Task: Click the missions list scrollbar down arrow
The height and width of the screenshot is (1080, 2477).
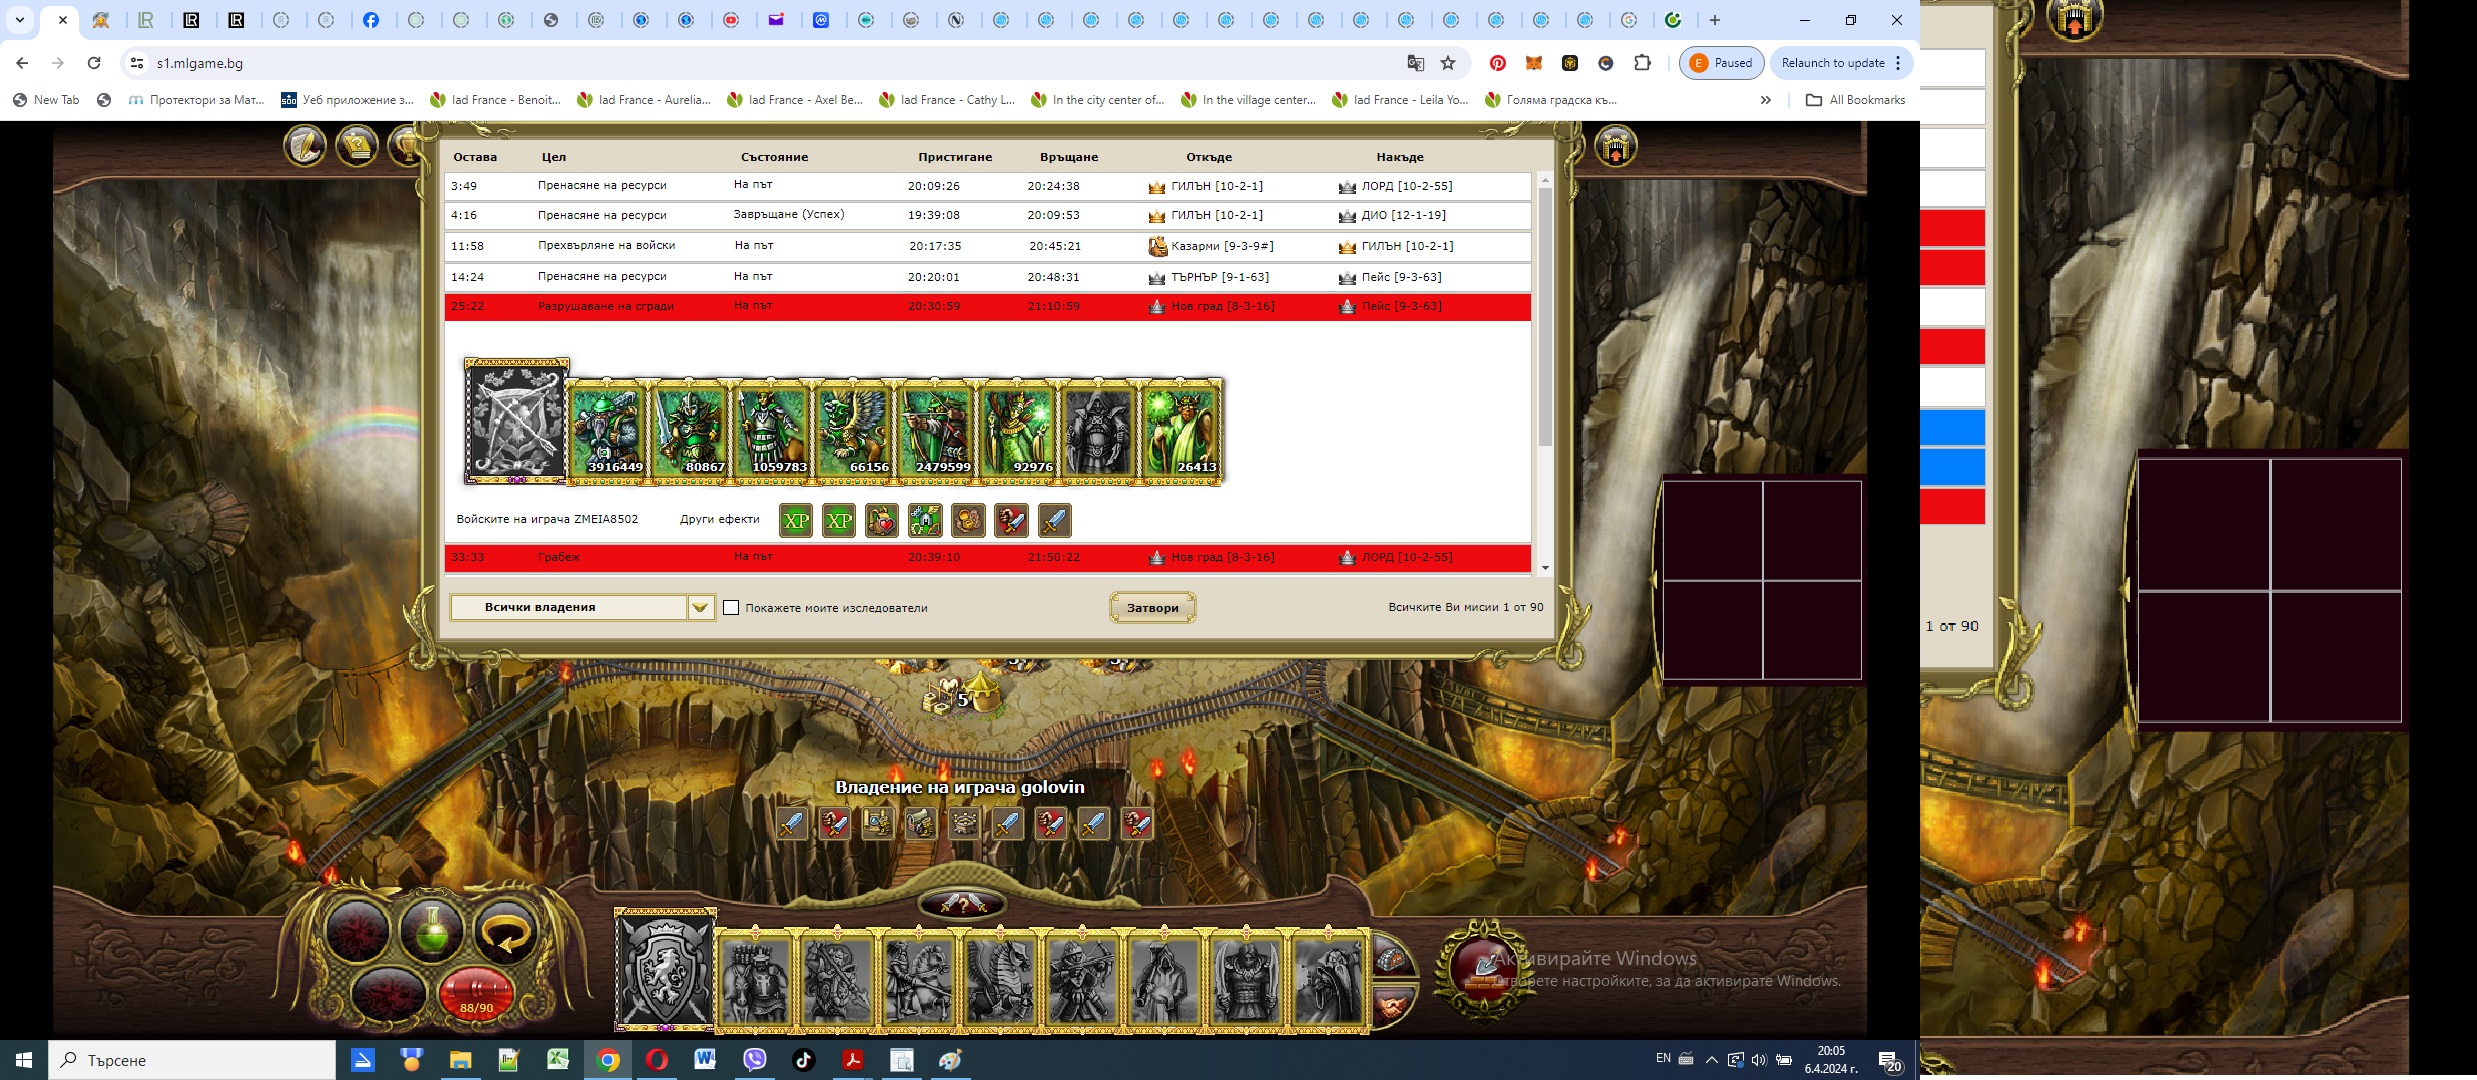Action: pyautogui.click(x=1545, y=568)
